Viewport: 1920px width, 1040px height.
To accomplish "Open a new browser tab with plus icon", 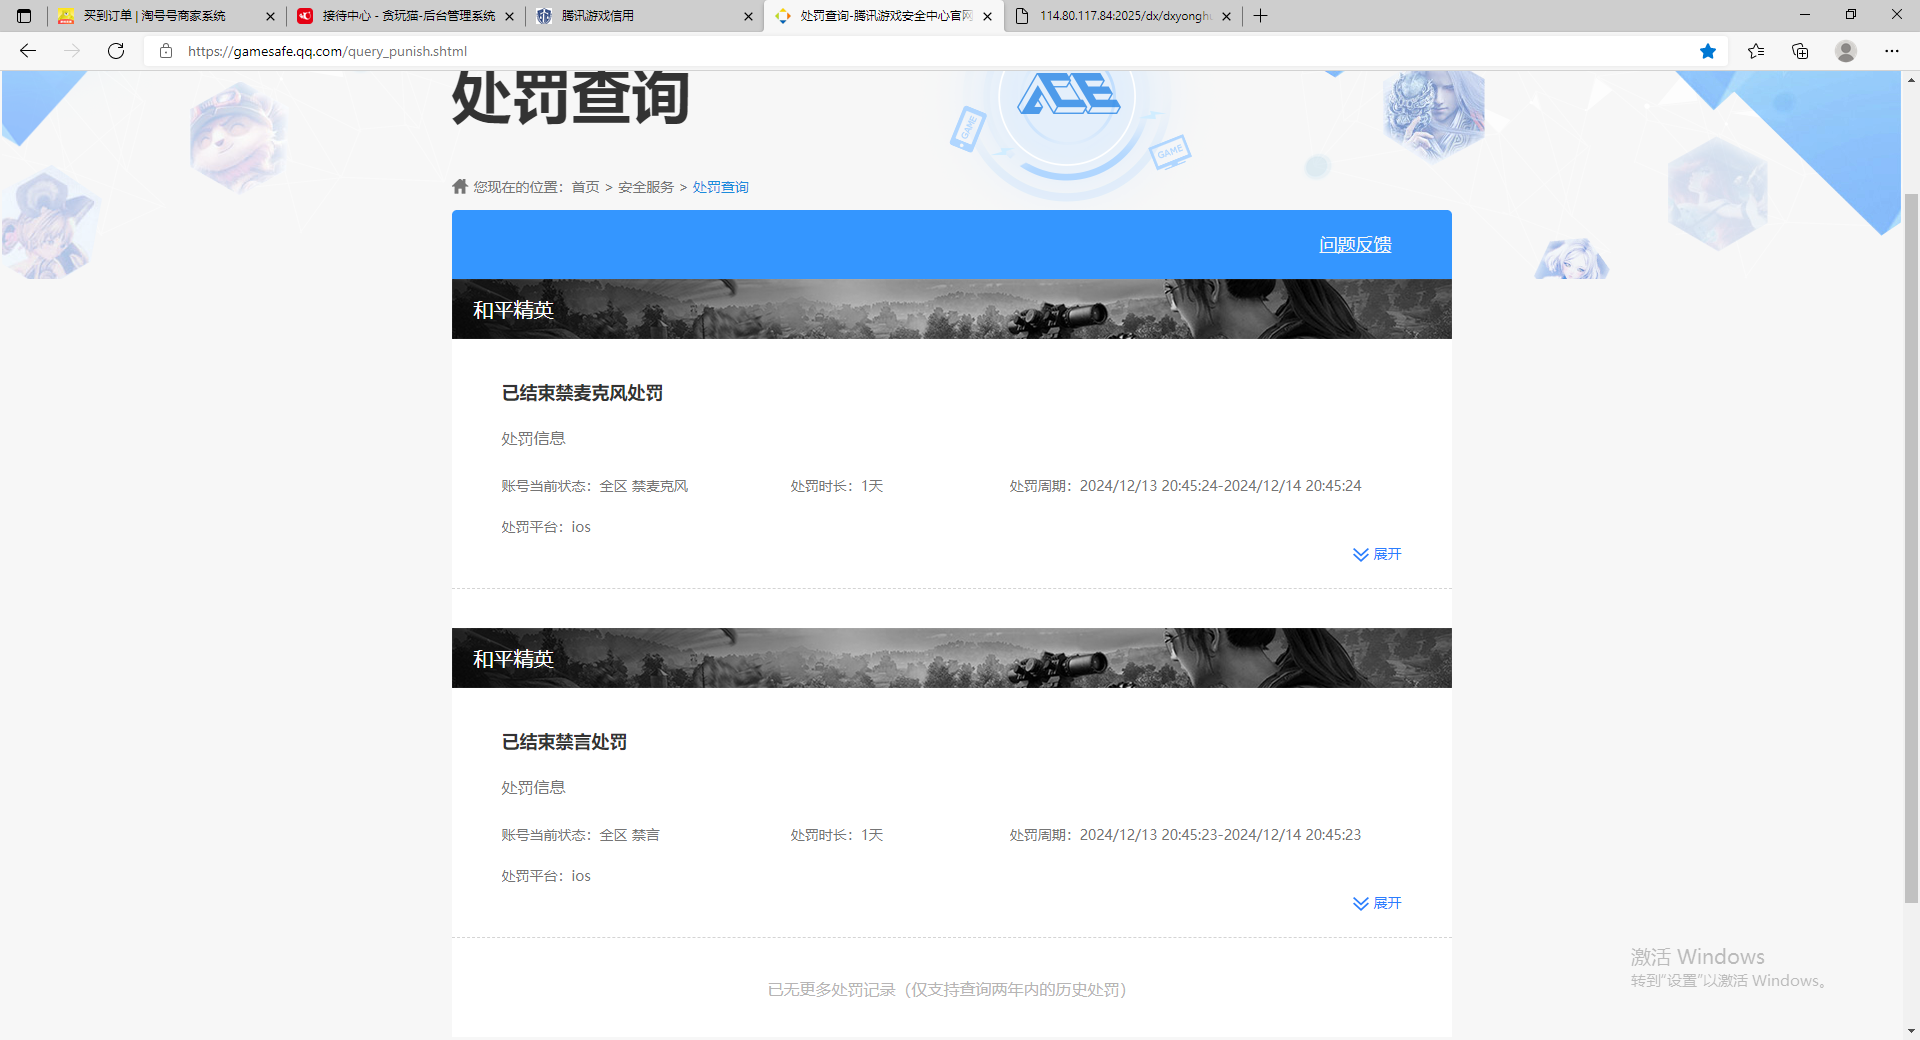I will coord(1259,16).
